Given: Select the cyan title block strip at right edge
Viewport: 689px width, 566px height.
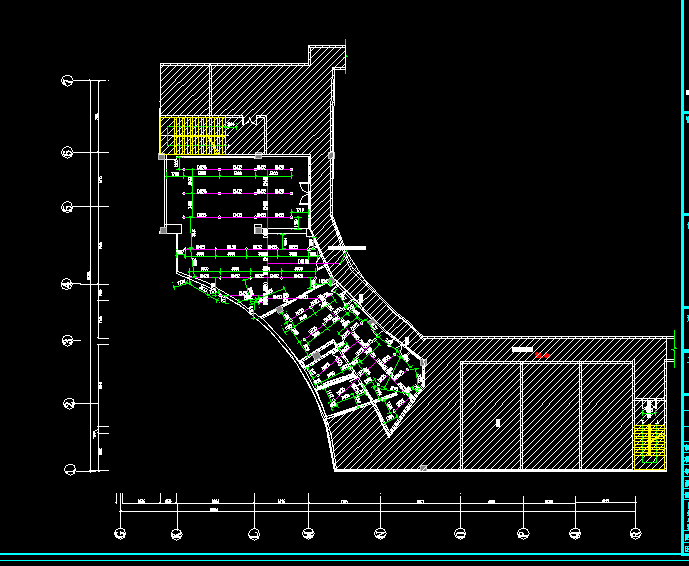Looking at the screenshot, I should pyautogui.click(x=685, y=280).
